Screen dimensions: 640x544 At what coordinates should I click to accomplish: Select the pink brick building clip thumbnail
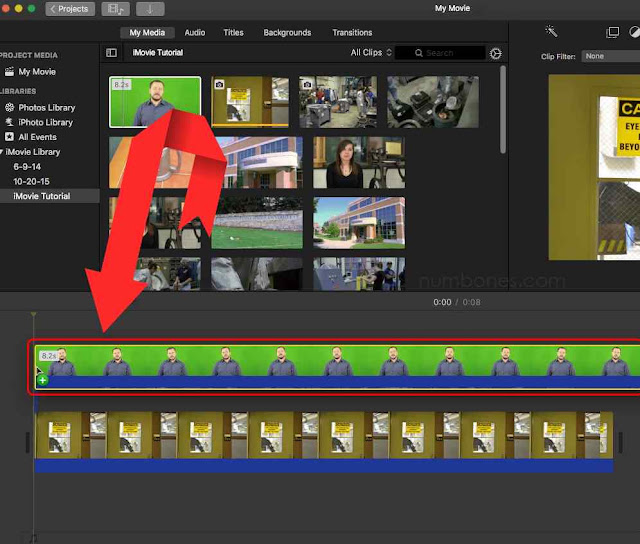[261, 162]
